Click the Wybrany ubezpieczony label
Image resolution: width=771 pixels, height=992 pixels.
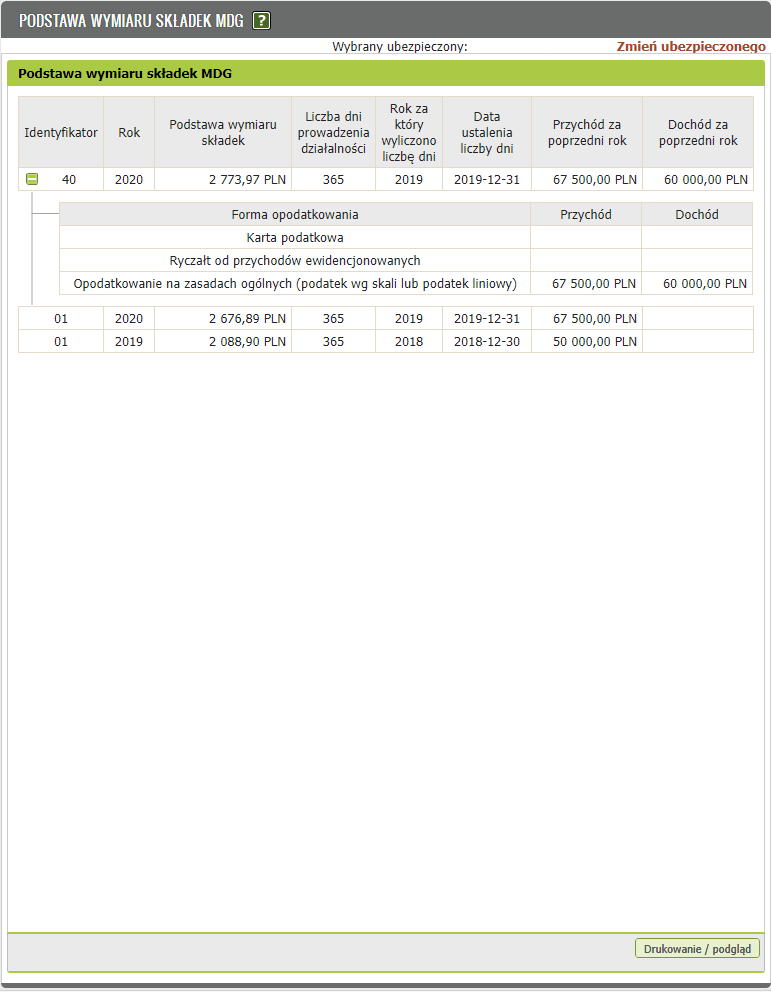400,46
